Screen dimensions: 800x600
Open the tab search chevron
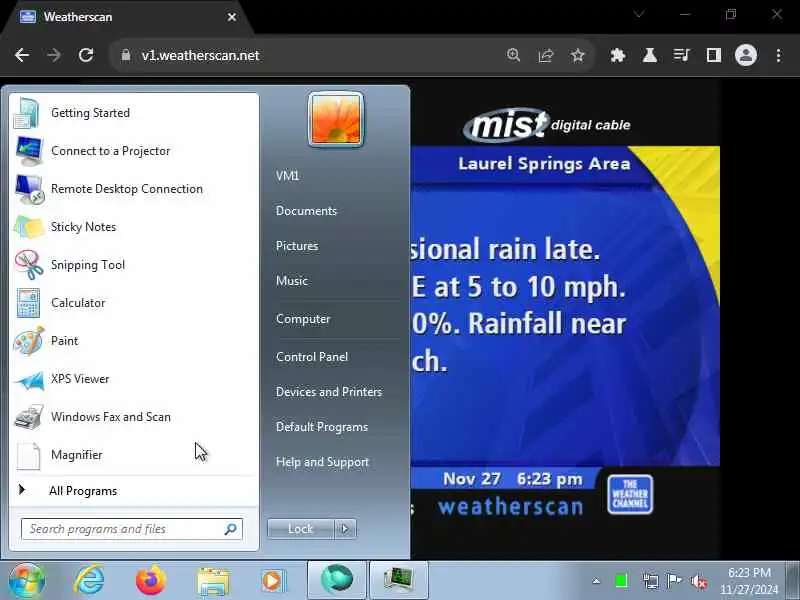coord(639,14)
